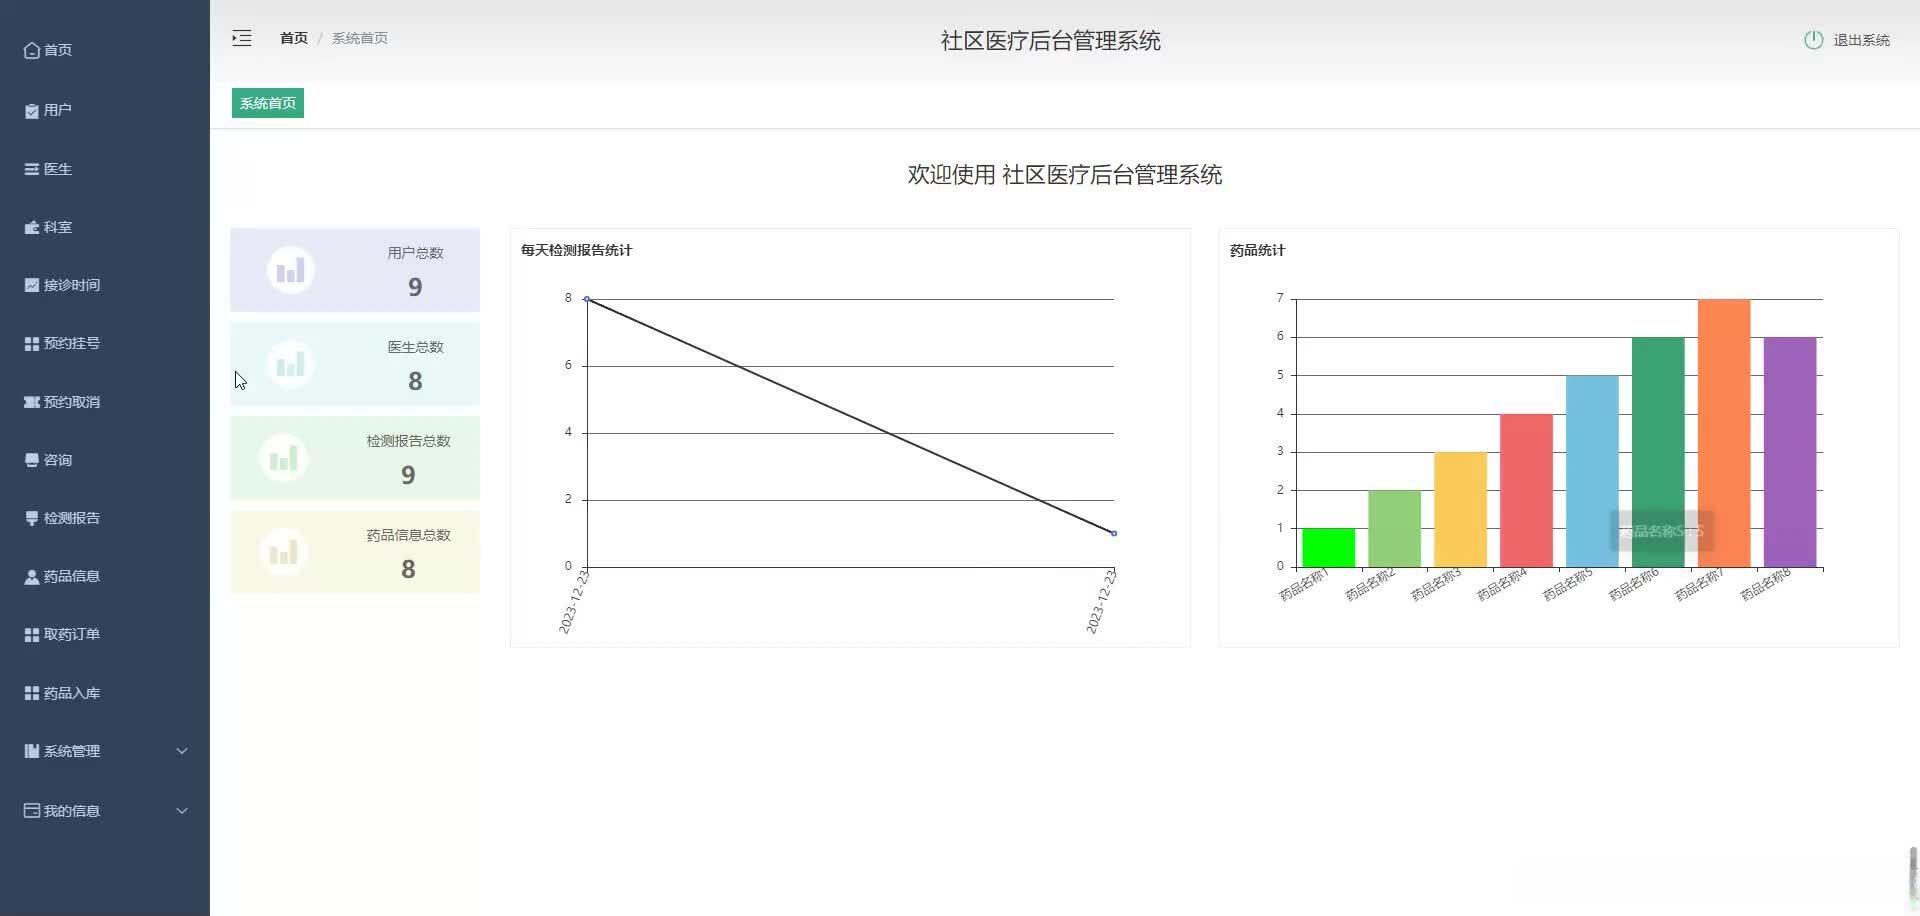The image size is (1920, 916).
Task: Click the chart icon in 检测报告总数 card
Action: click(x=284, y=458)
